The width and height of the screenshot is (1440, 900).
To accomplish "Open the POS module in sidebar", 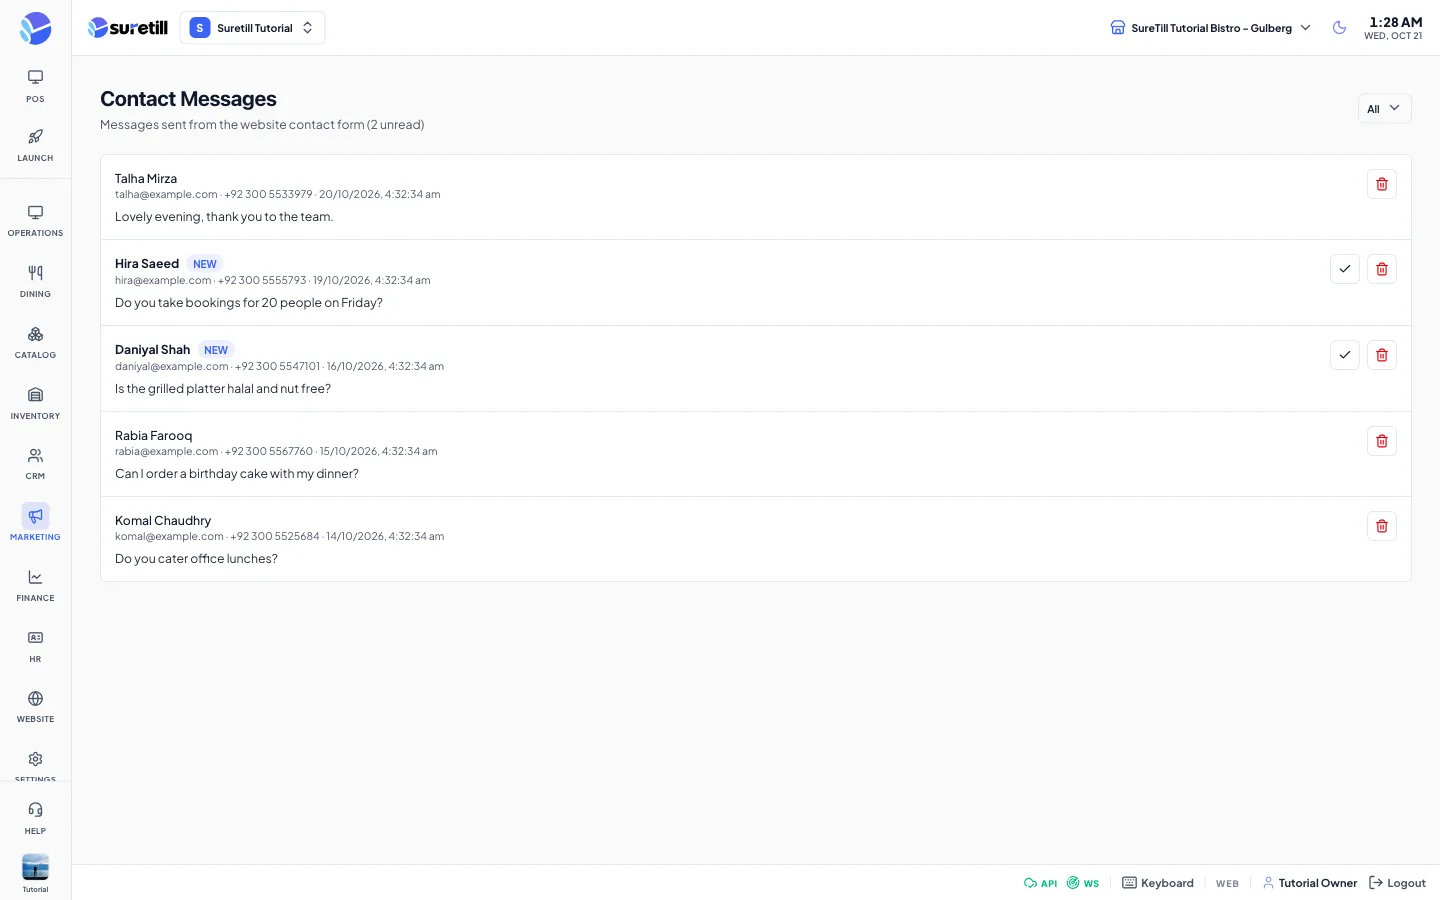I will [35, 86].
